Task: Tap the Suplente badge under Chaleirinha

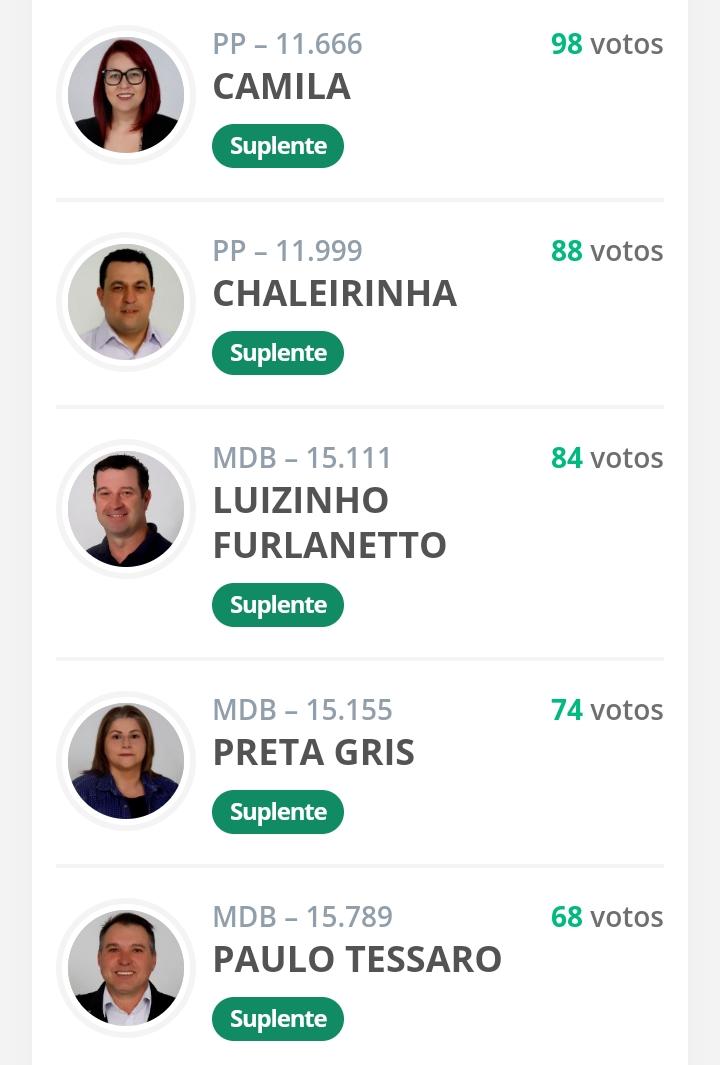Action: pos(278,353)
